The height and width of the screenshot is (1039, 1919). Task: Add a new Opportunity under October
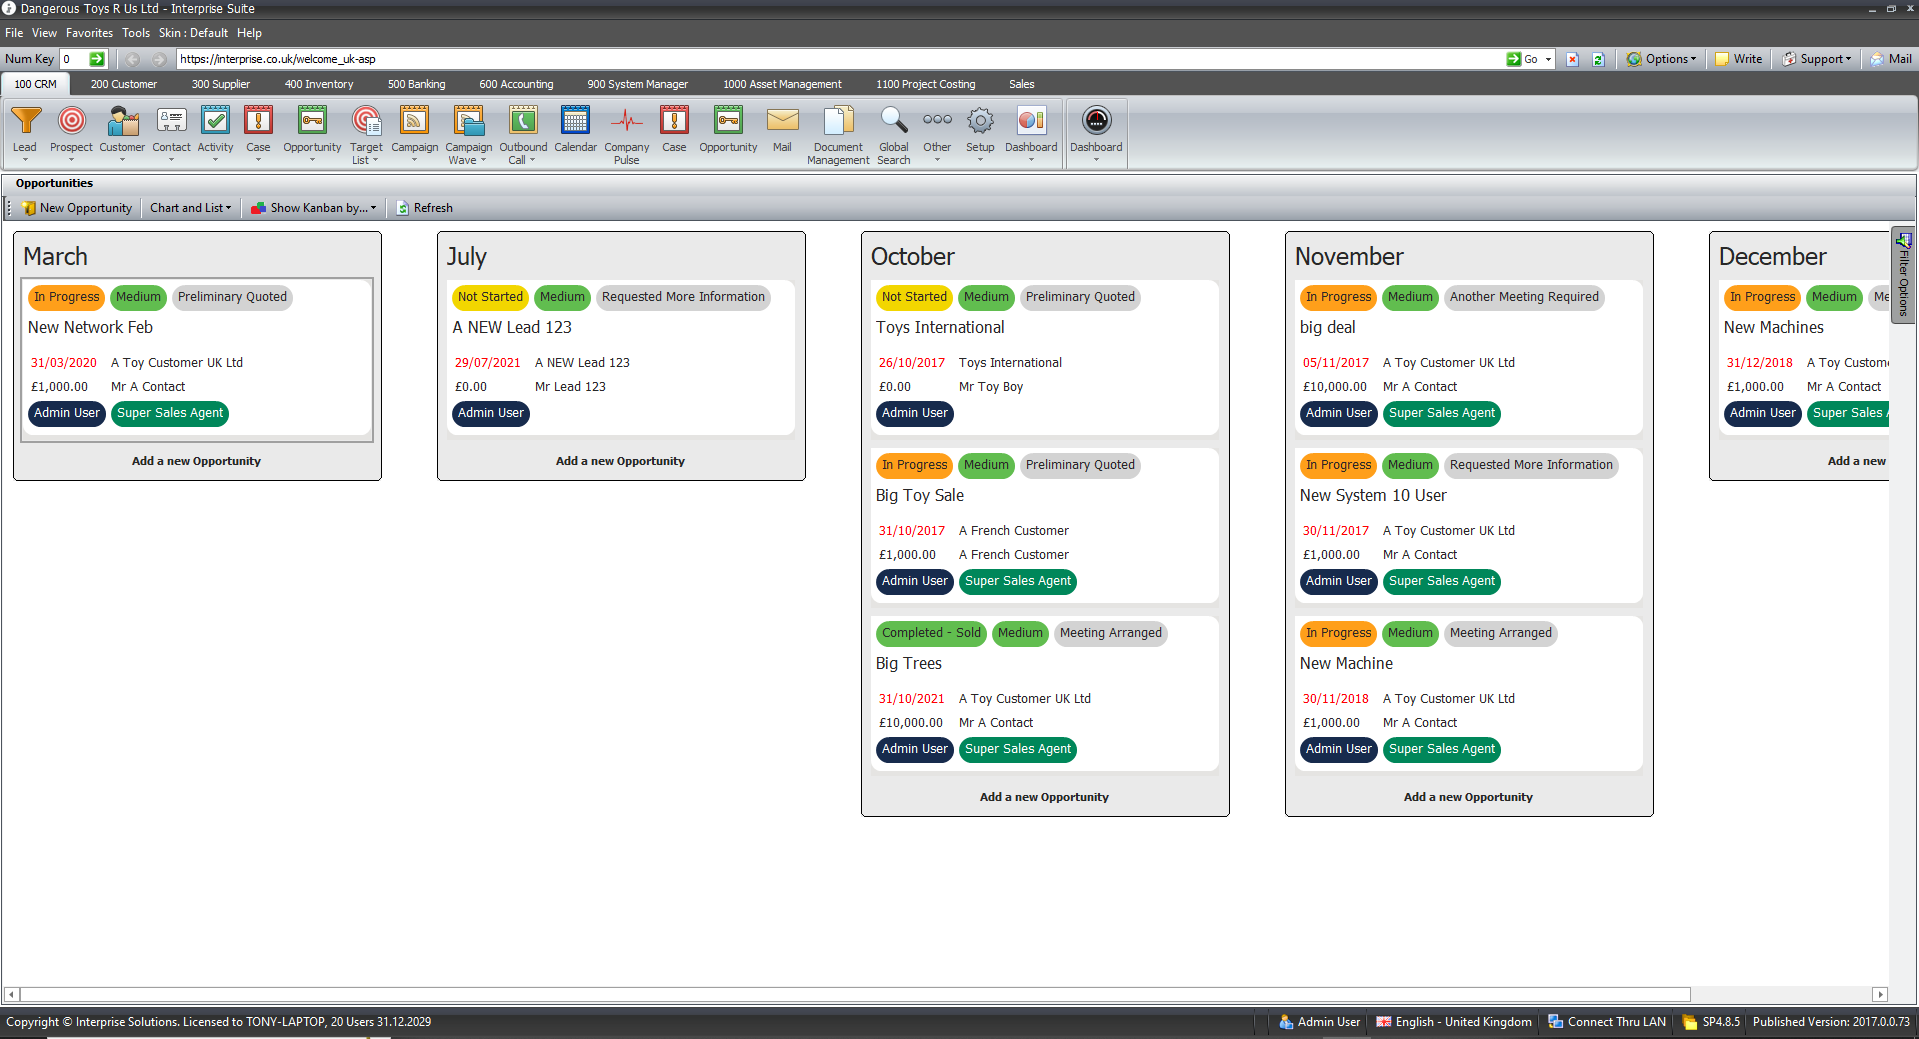coord(1044,796)
